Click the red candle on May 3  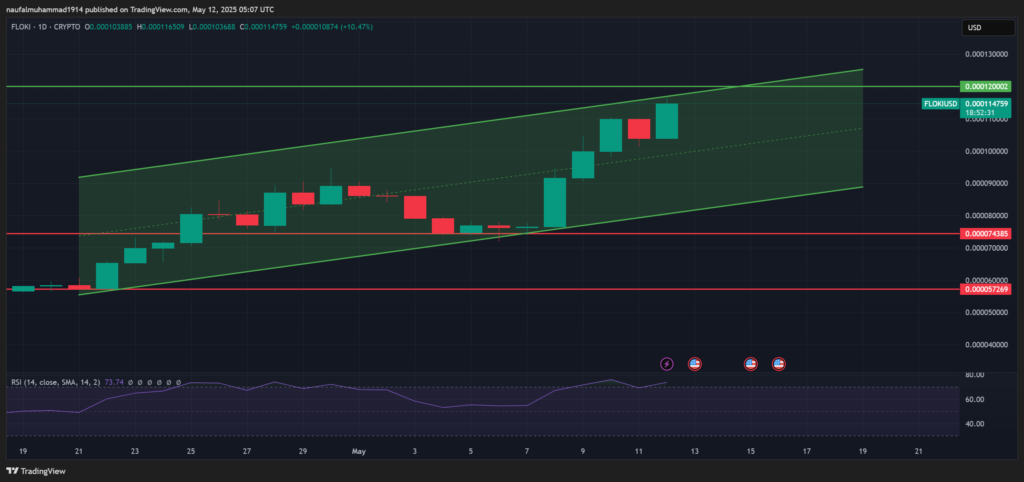click(x=415, y=207)
